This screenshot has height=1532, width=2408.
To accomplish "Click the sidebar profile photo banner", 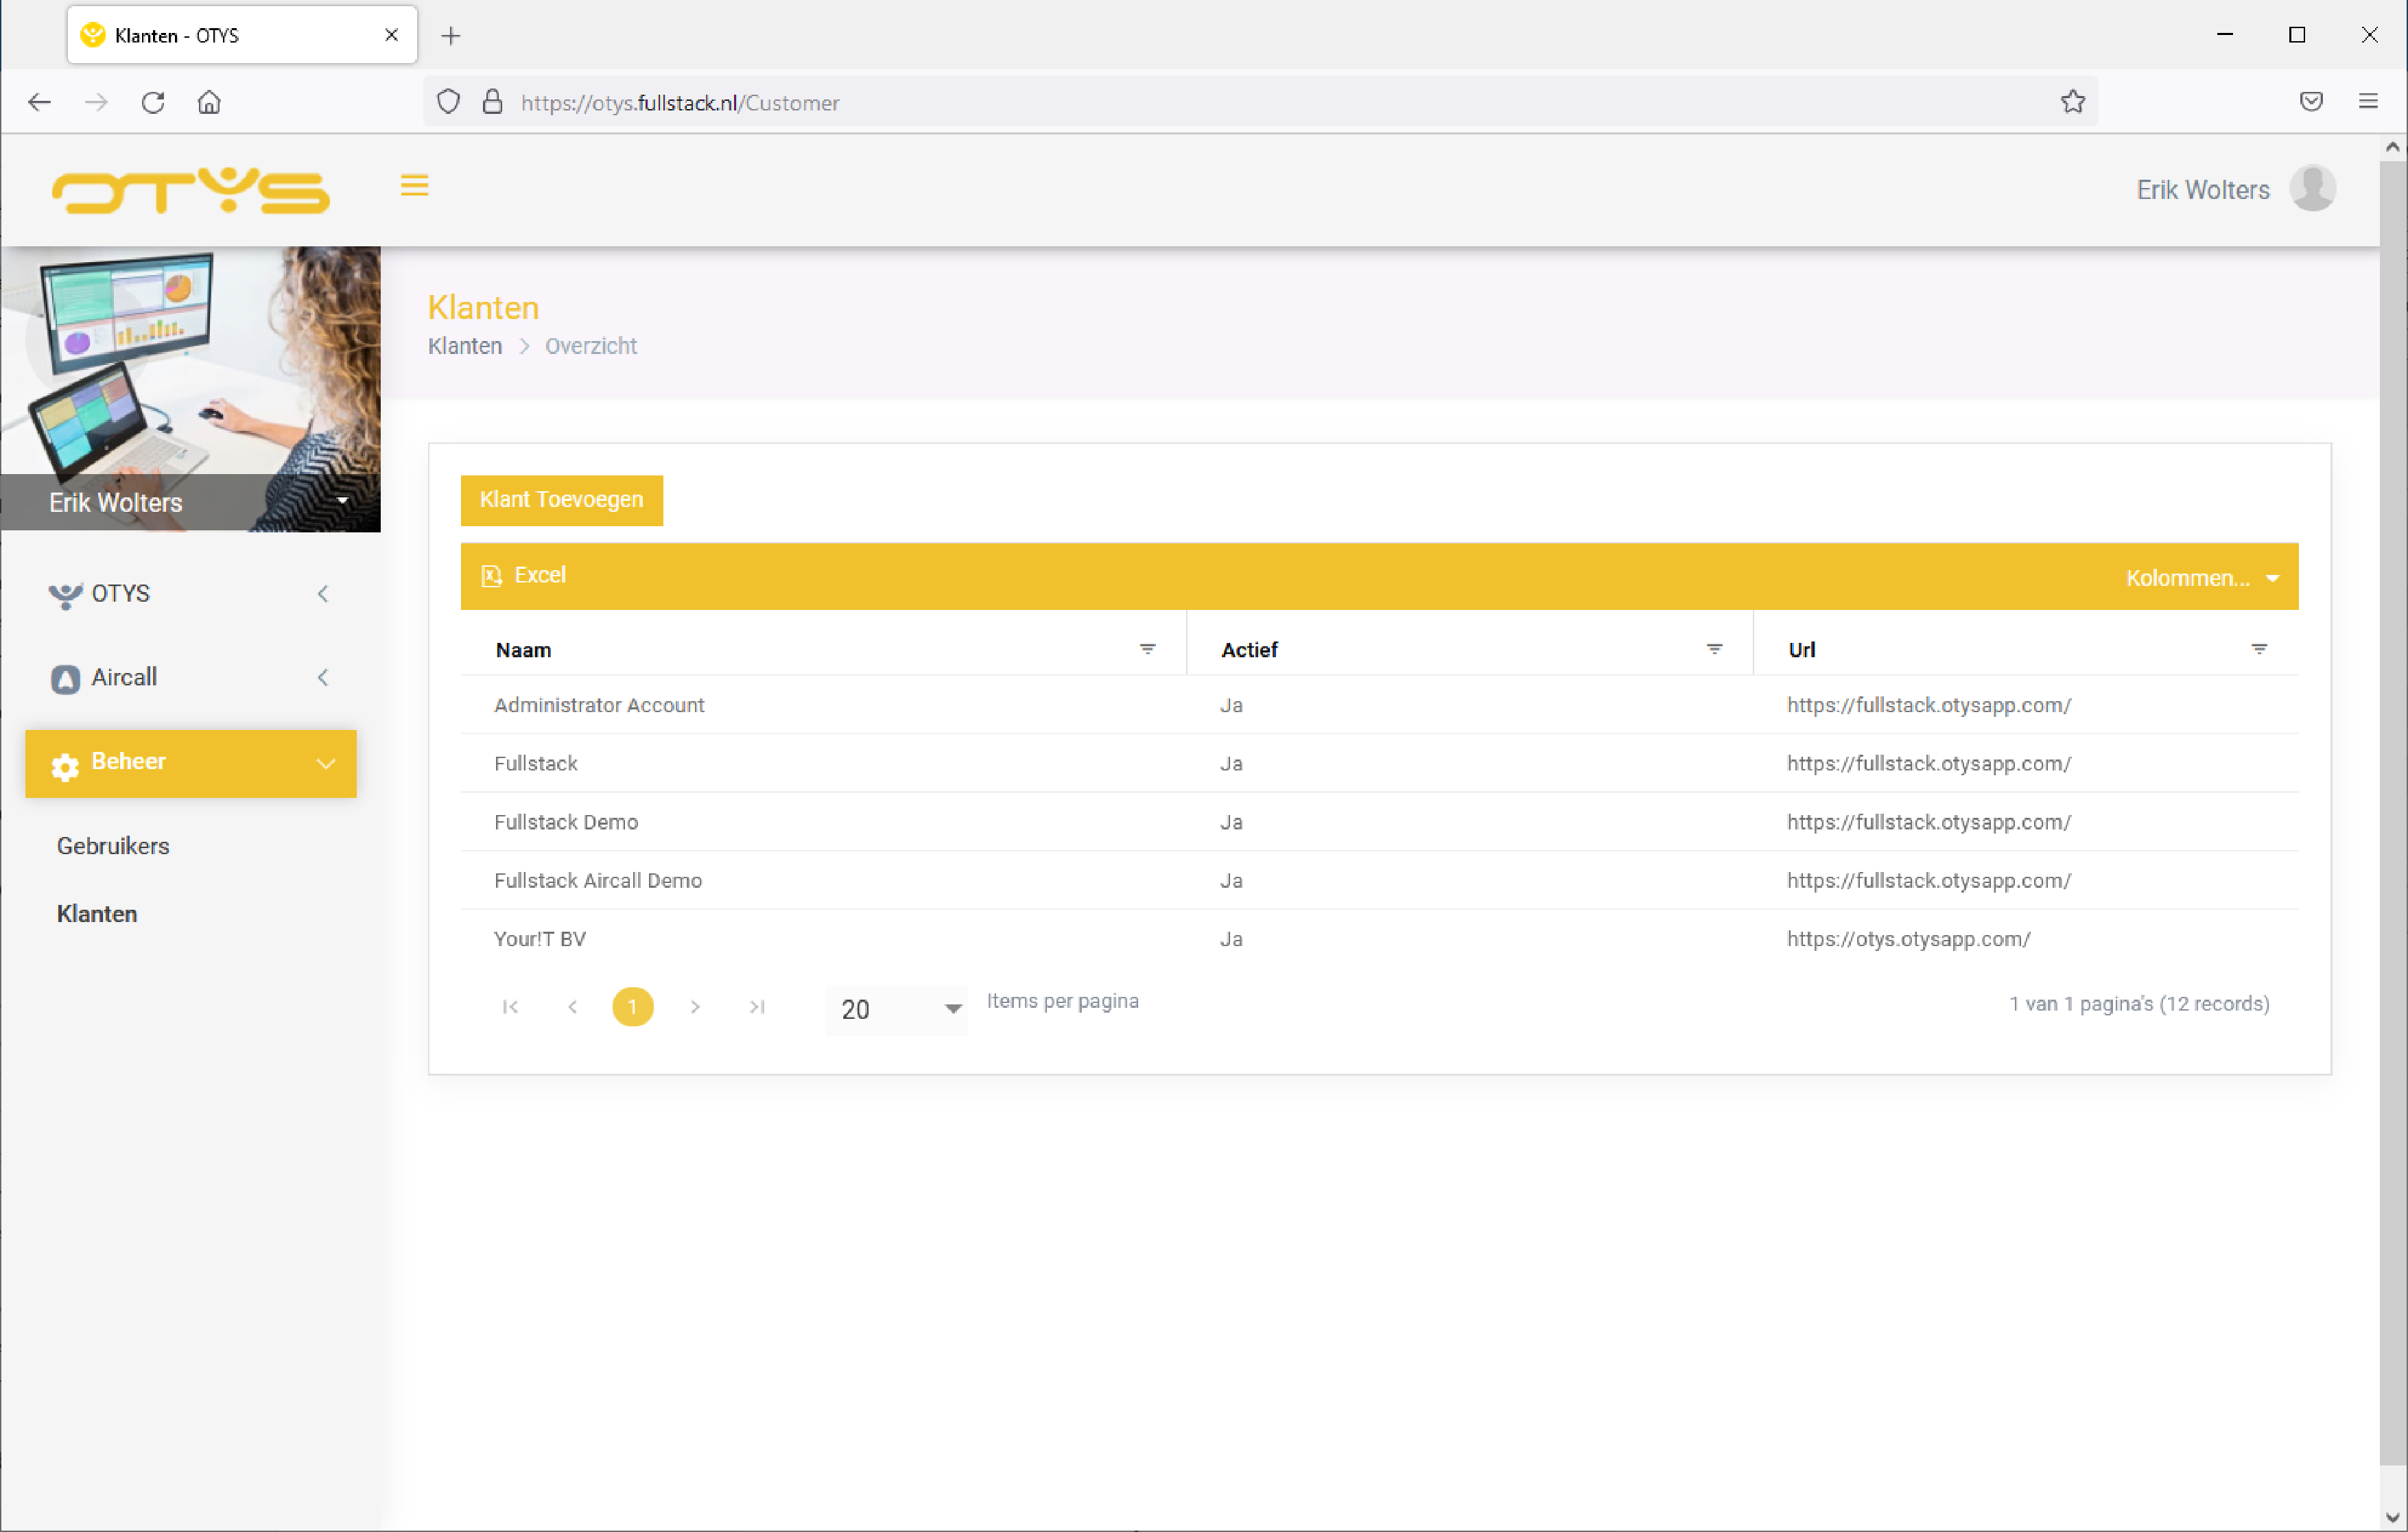I will tap(190, 388).
